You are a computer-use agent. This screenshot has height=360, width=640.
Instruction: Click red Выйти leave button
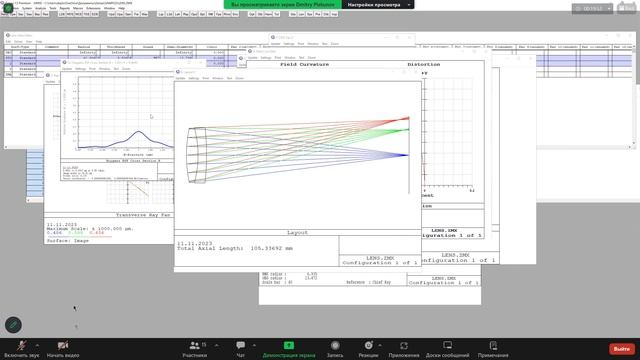tap(622, 349)
